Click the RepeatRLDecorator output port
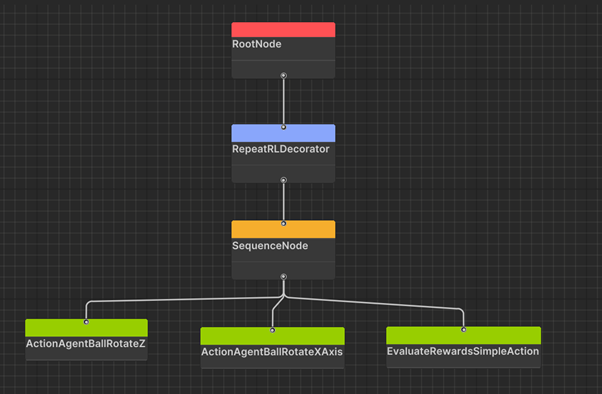This screenshot has width=602, height=394. pyautogui.click(x=283, y=180)
